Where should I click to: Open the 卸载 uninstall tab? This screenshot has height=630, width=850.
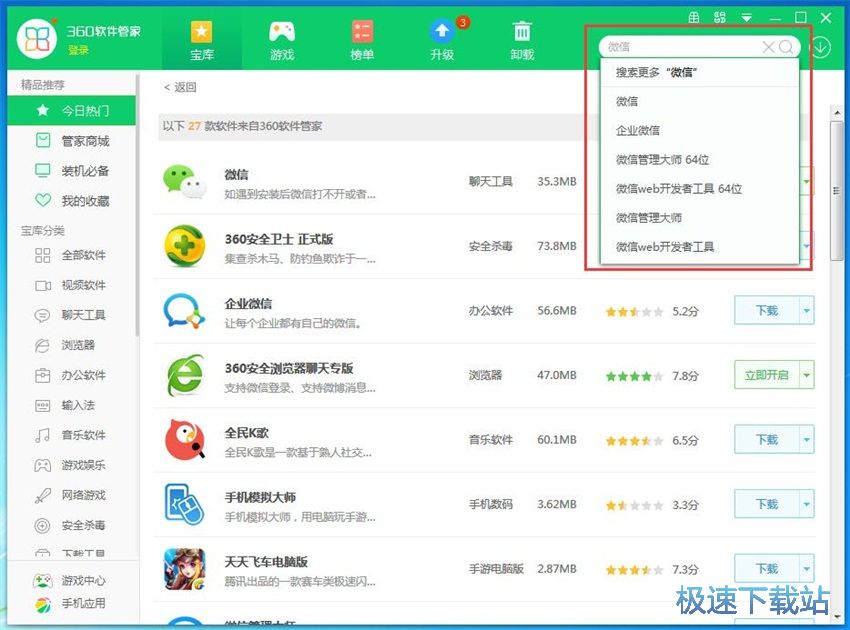(x=522, y=41)
